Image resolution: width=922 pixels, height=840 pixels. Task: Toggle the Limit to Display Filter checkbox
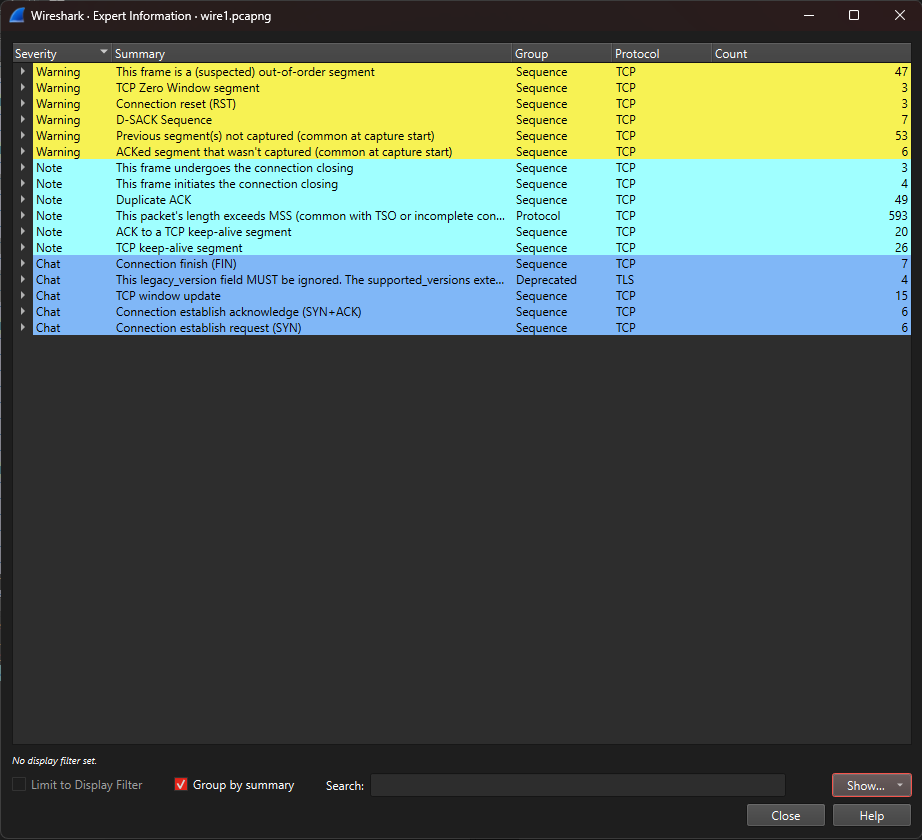19,784
